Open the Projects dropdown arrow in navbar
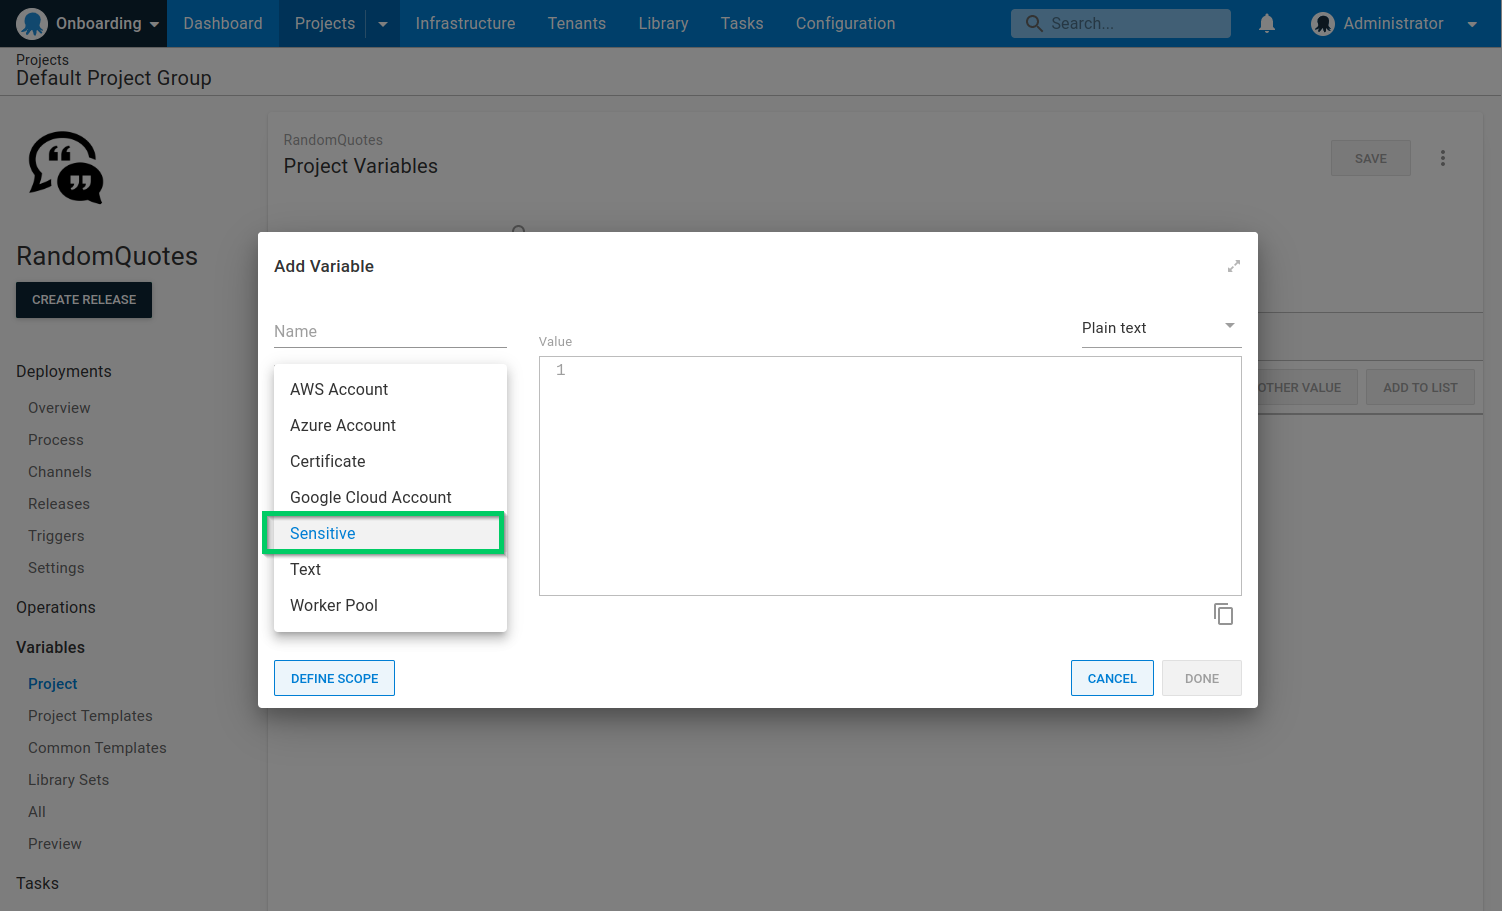Image resolution: width=1502 pixels, height=911 pixels. click(383, 23)
